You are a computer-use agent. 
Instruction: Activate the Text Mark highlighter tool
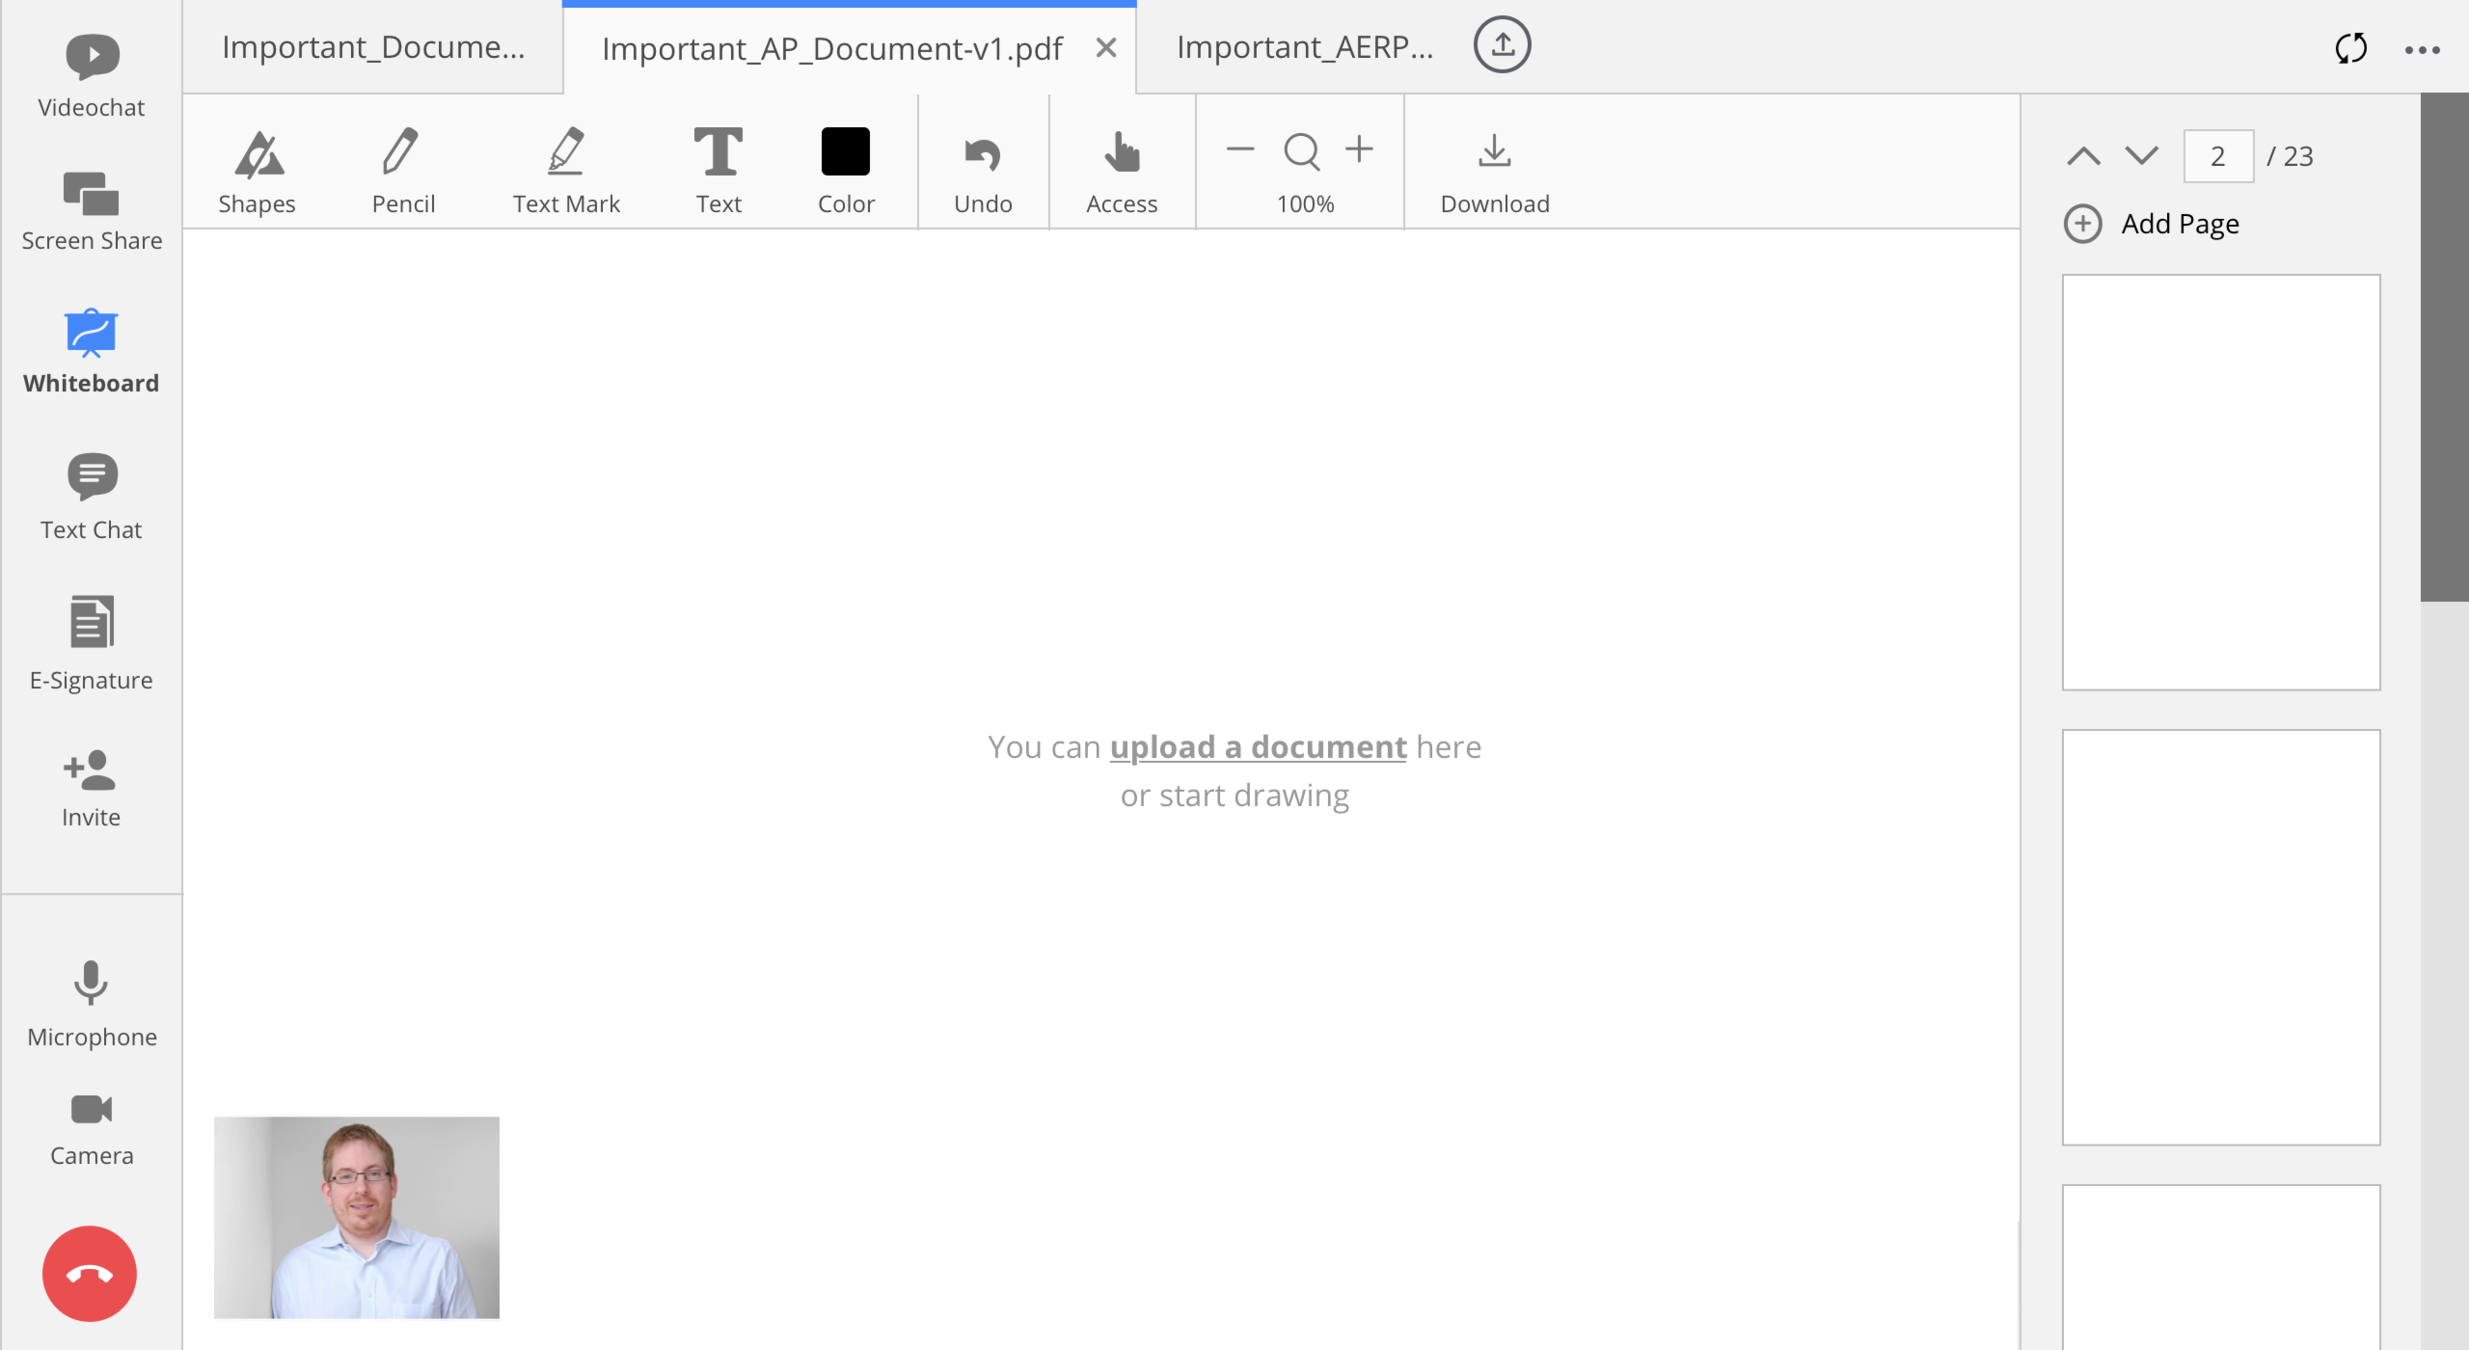(x=566, y=171)
